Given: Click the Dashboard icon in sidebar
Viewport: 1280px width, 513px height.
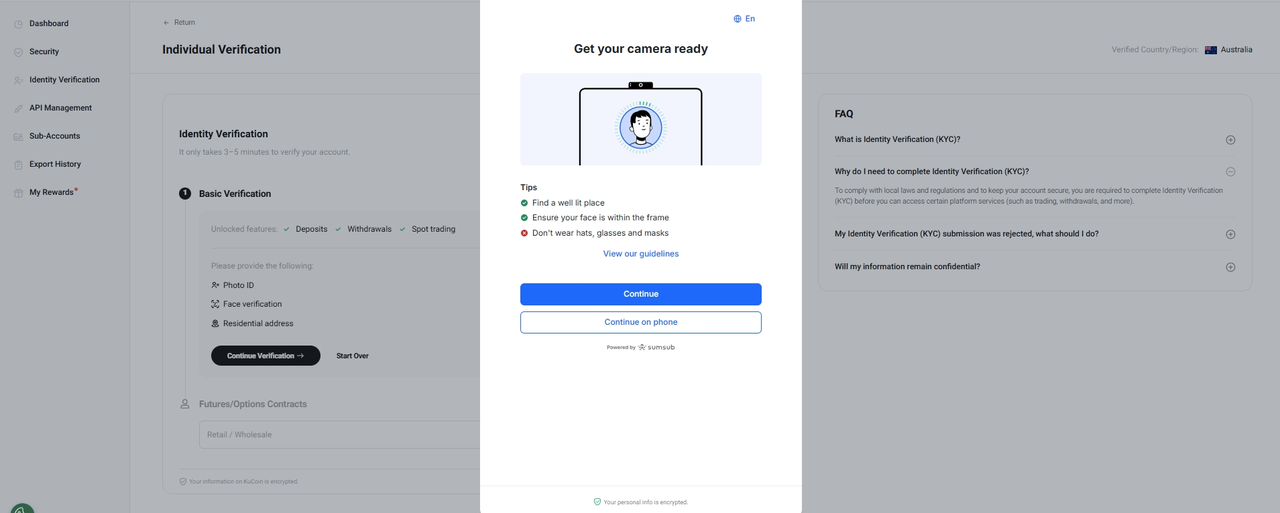Looking at the screenshot, I should point(18,23).
